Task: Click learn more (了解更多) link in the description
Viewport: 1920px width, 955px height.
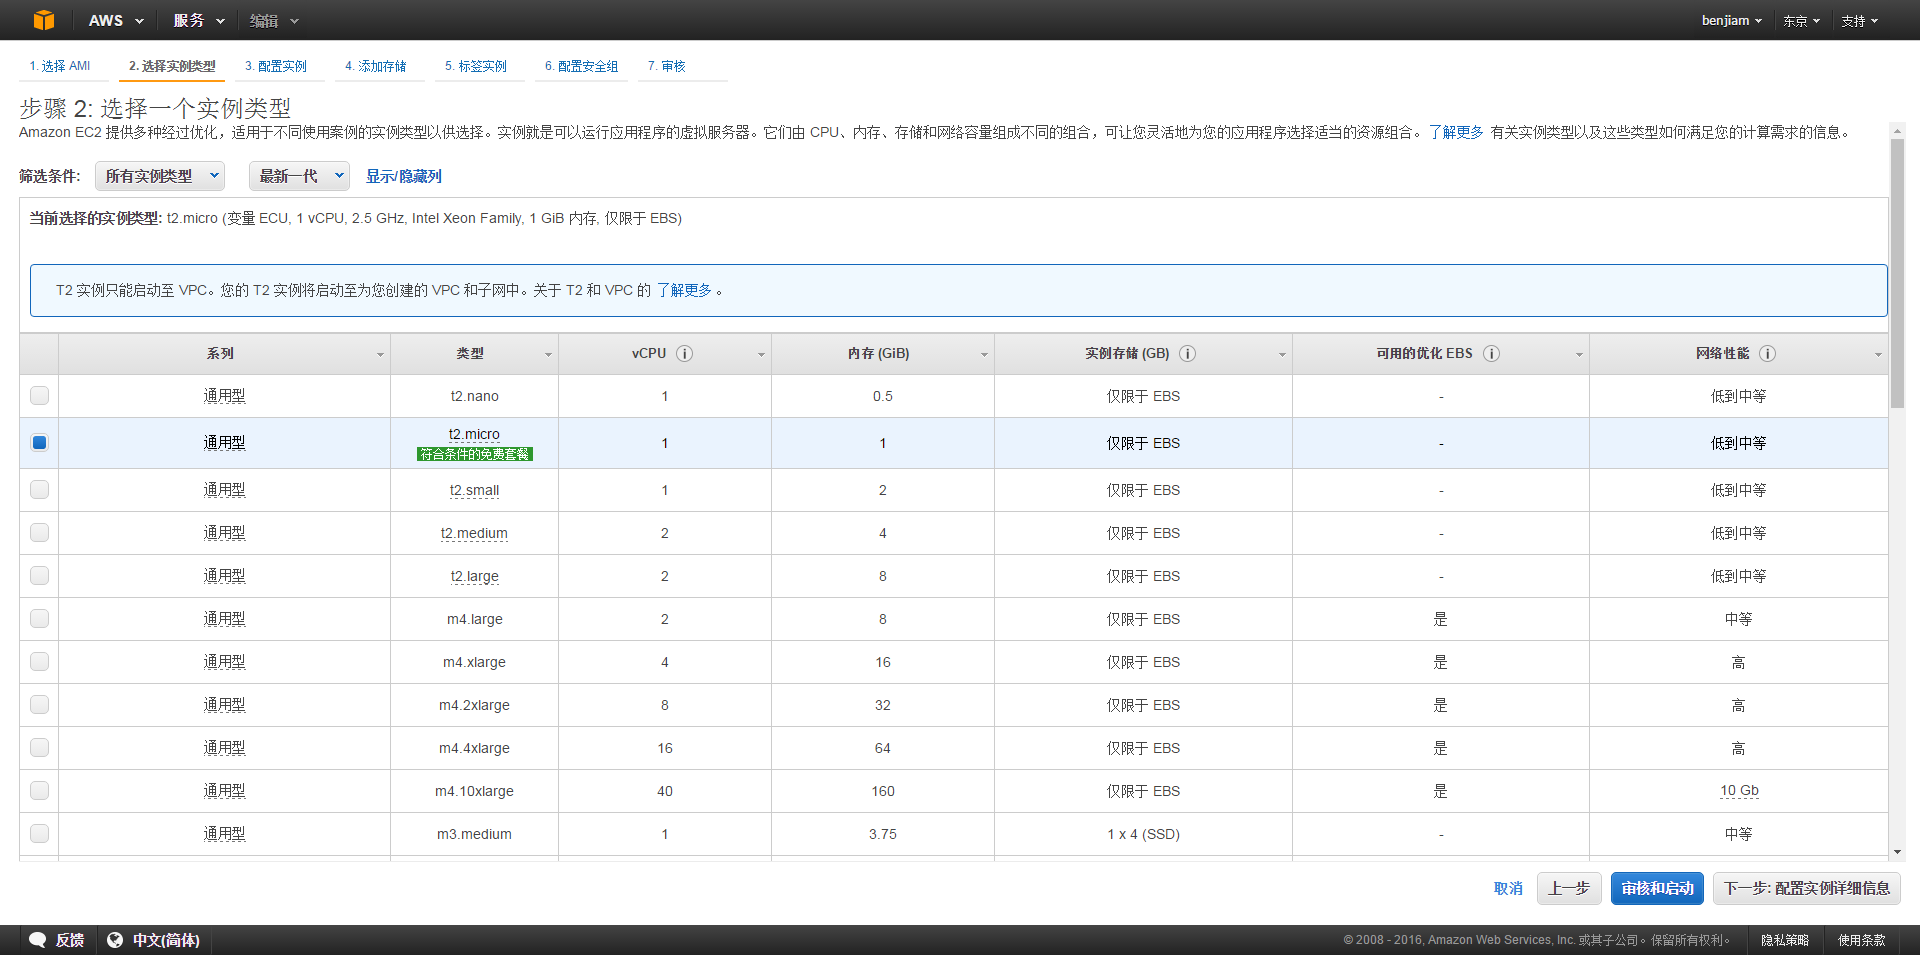Action: pyautogui.click(x=1456, y=132)
